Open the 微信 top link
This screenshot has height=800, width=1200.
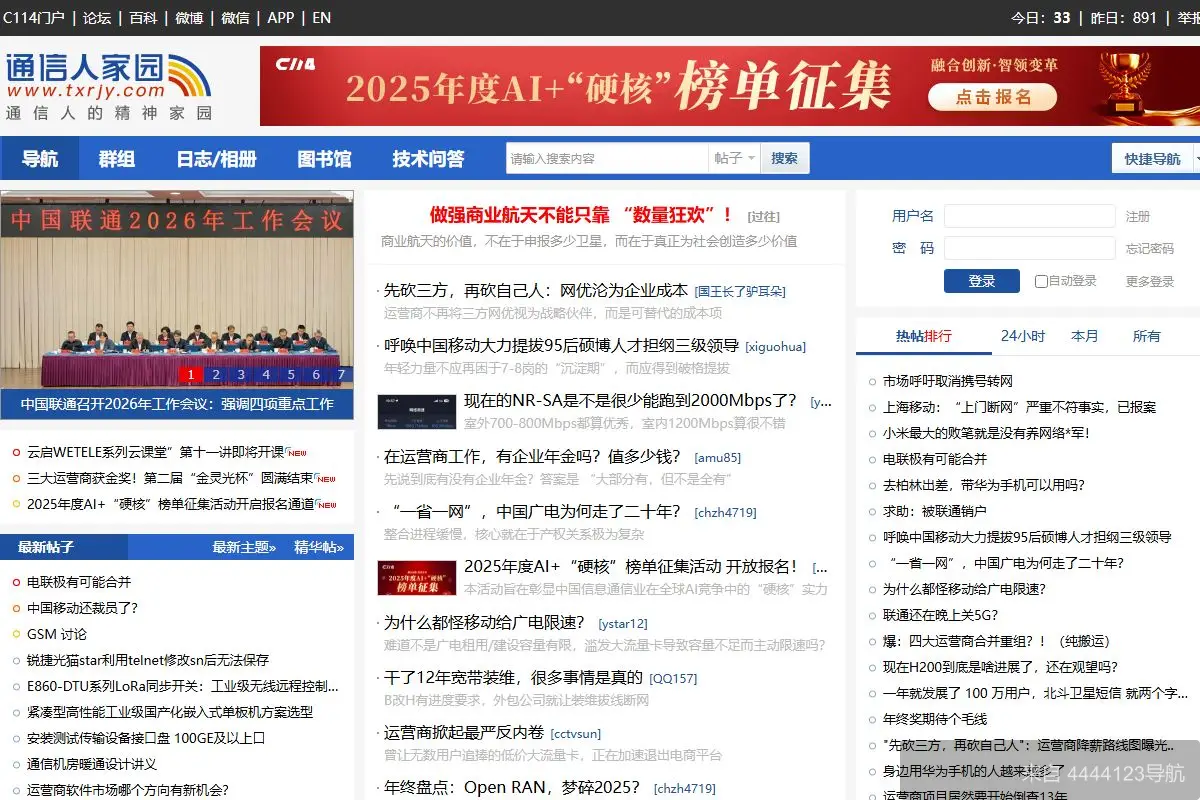235,17
